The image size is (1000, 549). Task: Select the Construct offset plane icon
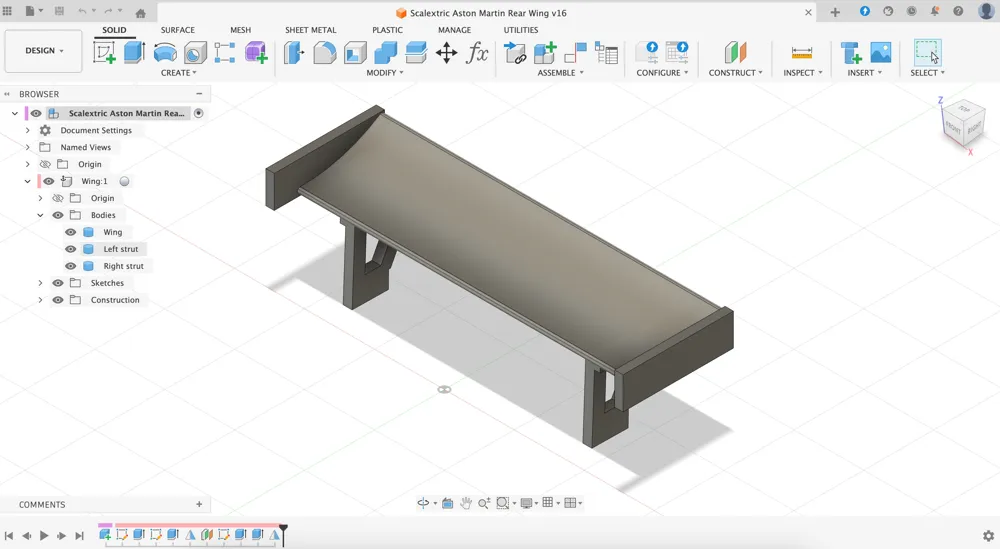pos(735,53)
